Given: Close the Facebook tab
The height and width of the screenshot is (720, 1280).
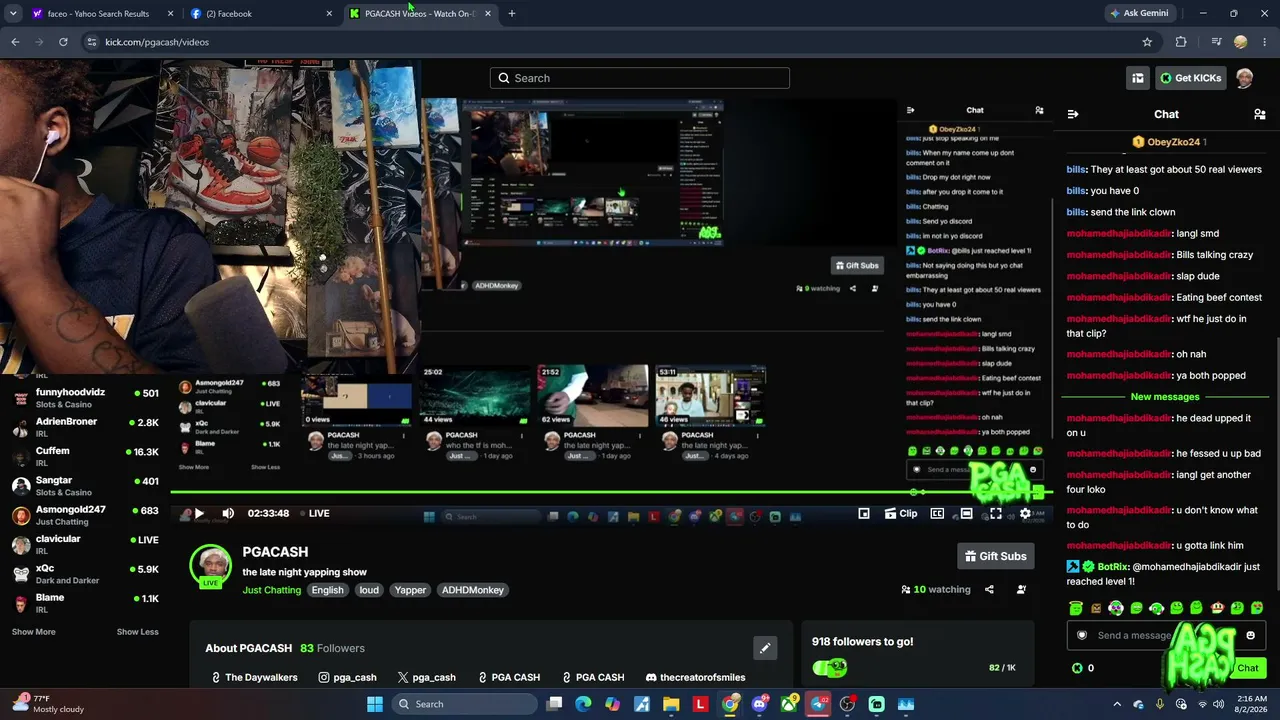Looking at the screenshot, I should click(329, 14).
